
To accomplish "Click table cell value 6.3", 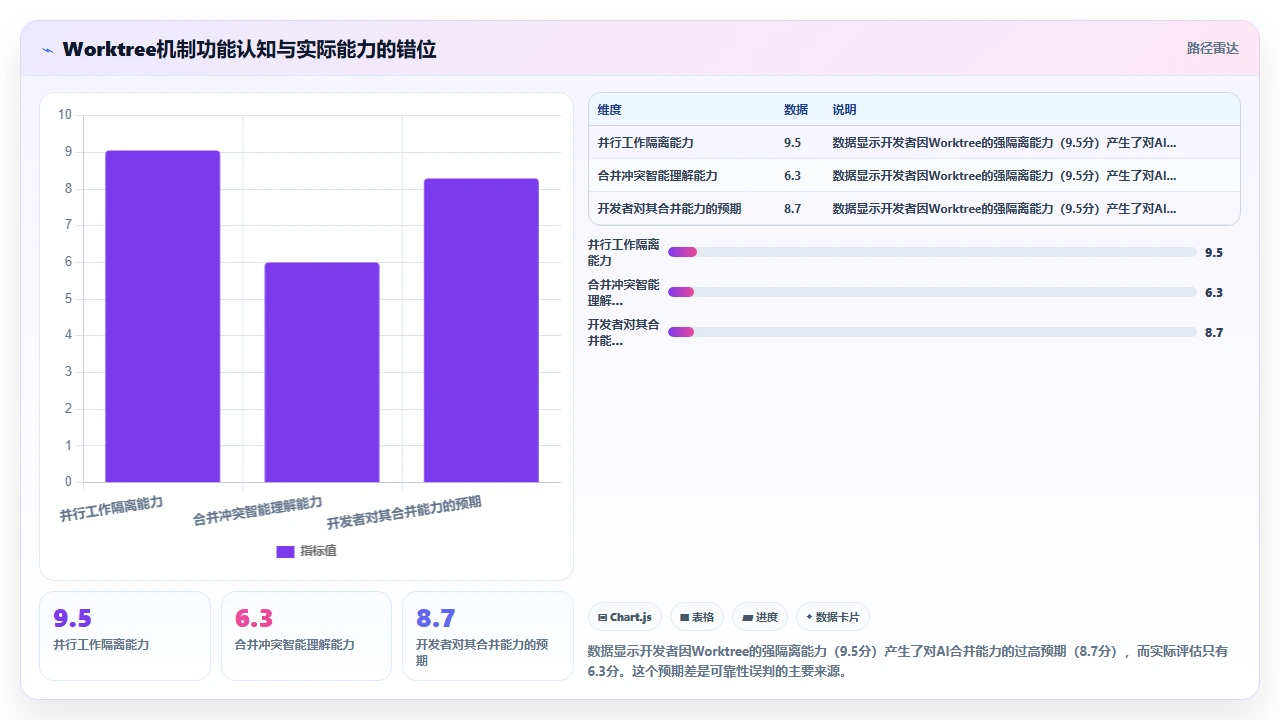I will pyautogui.click(x=793, y=176).
